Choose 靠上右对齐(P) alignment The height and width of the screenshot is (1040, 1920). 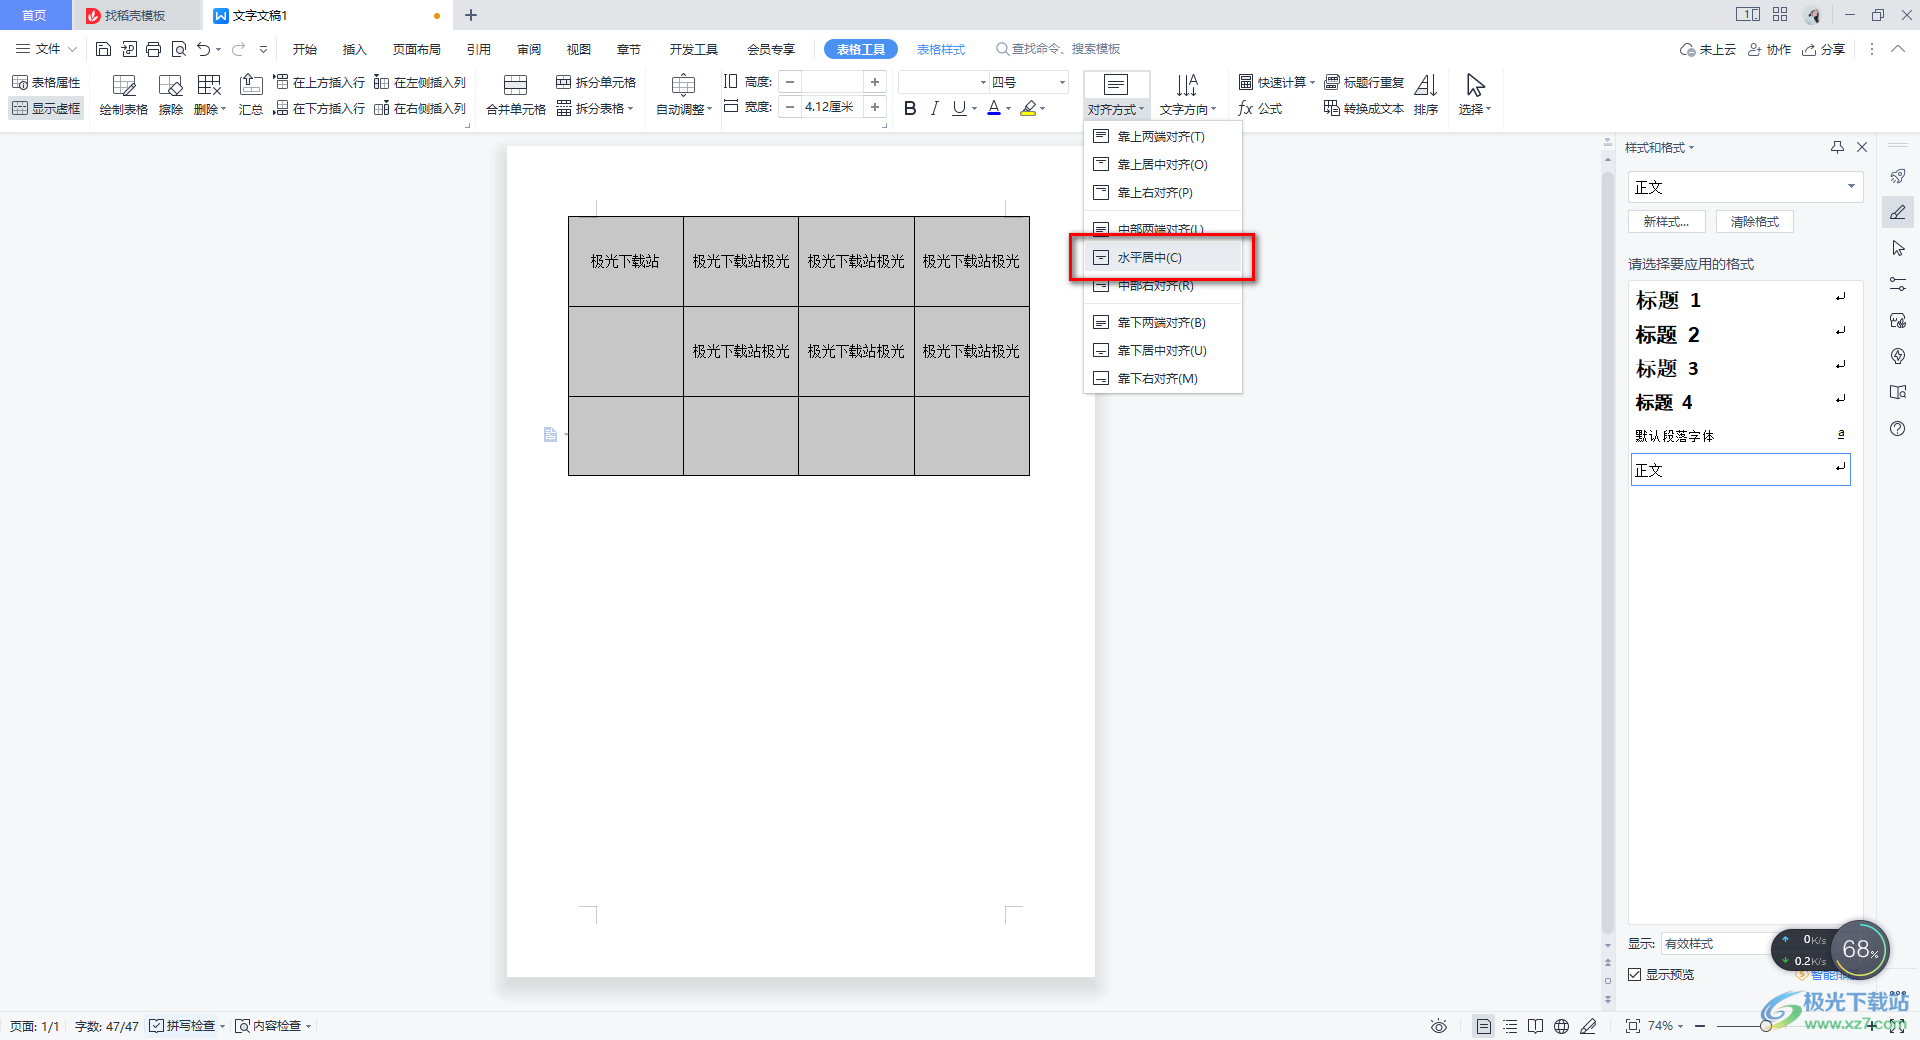click(x=1163, y=192)
